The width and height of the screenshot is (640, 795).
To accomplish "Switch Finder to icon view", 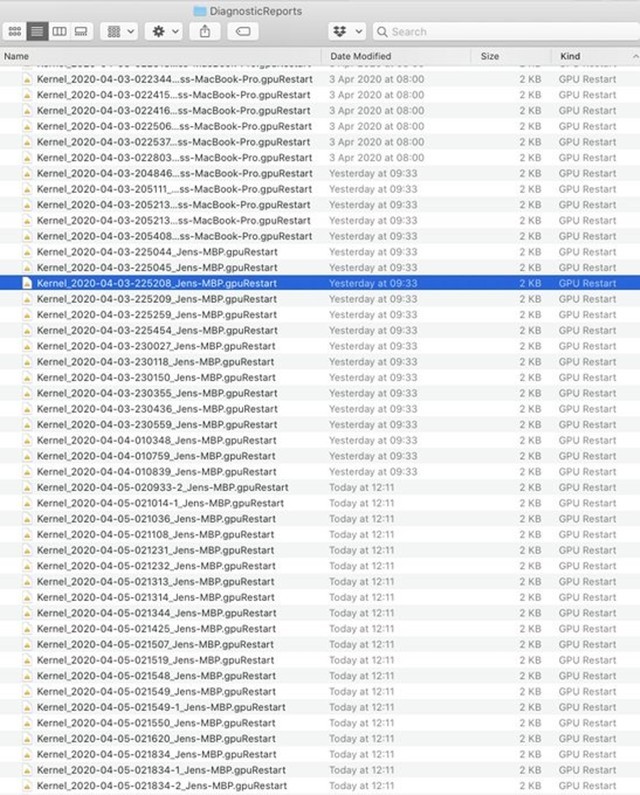I will click(x=15, y=31).
